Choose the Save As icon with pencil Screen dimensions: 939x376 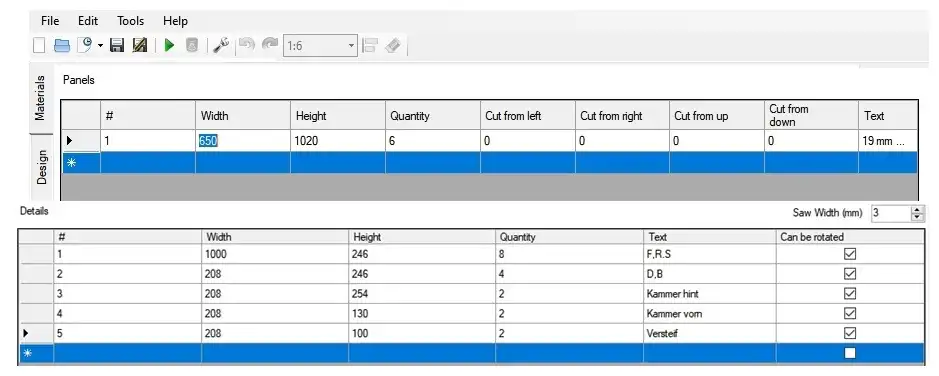click(140, 45)
